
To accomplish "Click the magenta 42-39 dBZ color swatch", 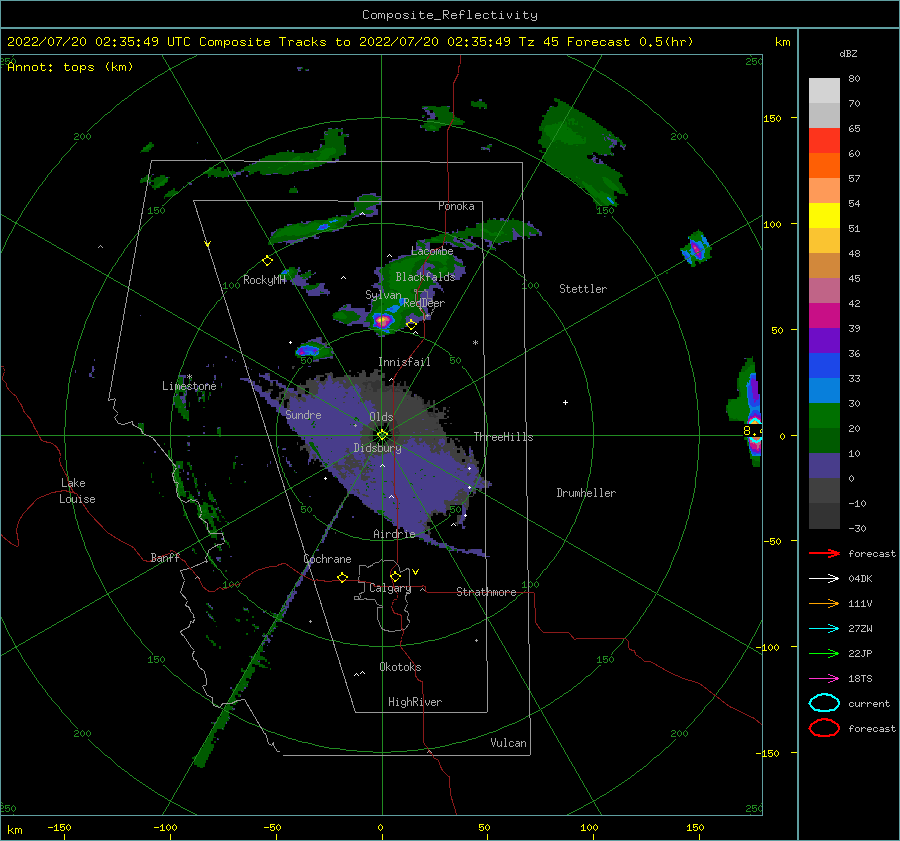I will coord(824,315).
